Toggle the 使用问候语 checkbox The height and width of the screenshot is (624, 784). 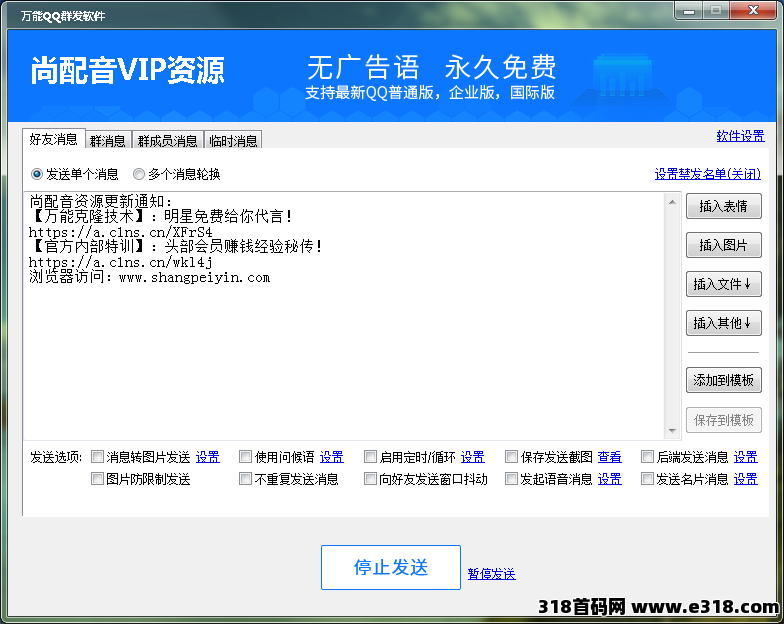[246, 456]
